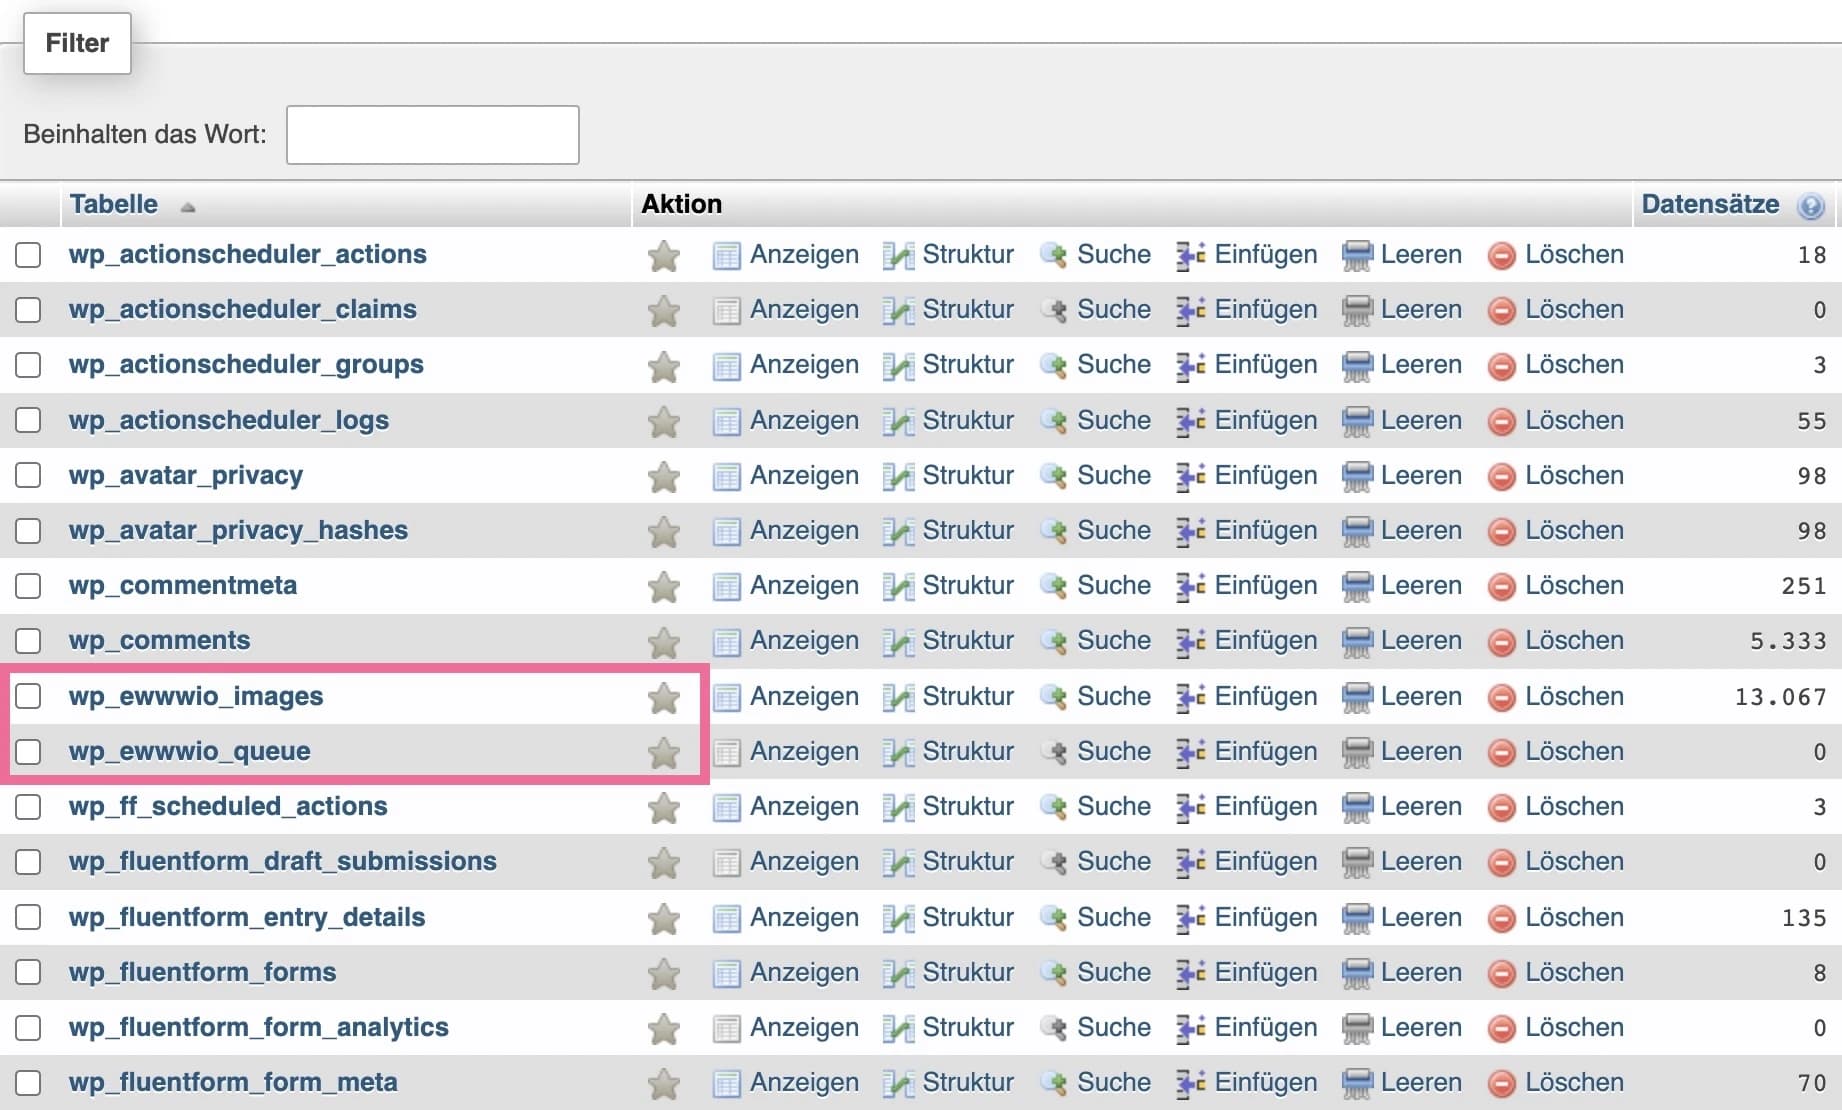Click the Anzeigen icon for wp_commentmeta
The image size is (1842, 1110).
coord(726,587)
